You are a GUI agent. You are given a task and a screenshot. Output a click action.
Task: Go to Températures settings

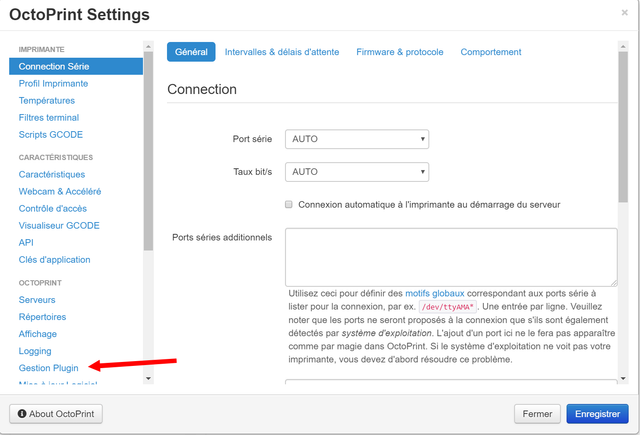(47, 101)
